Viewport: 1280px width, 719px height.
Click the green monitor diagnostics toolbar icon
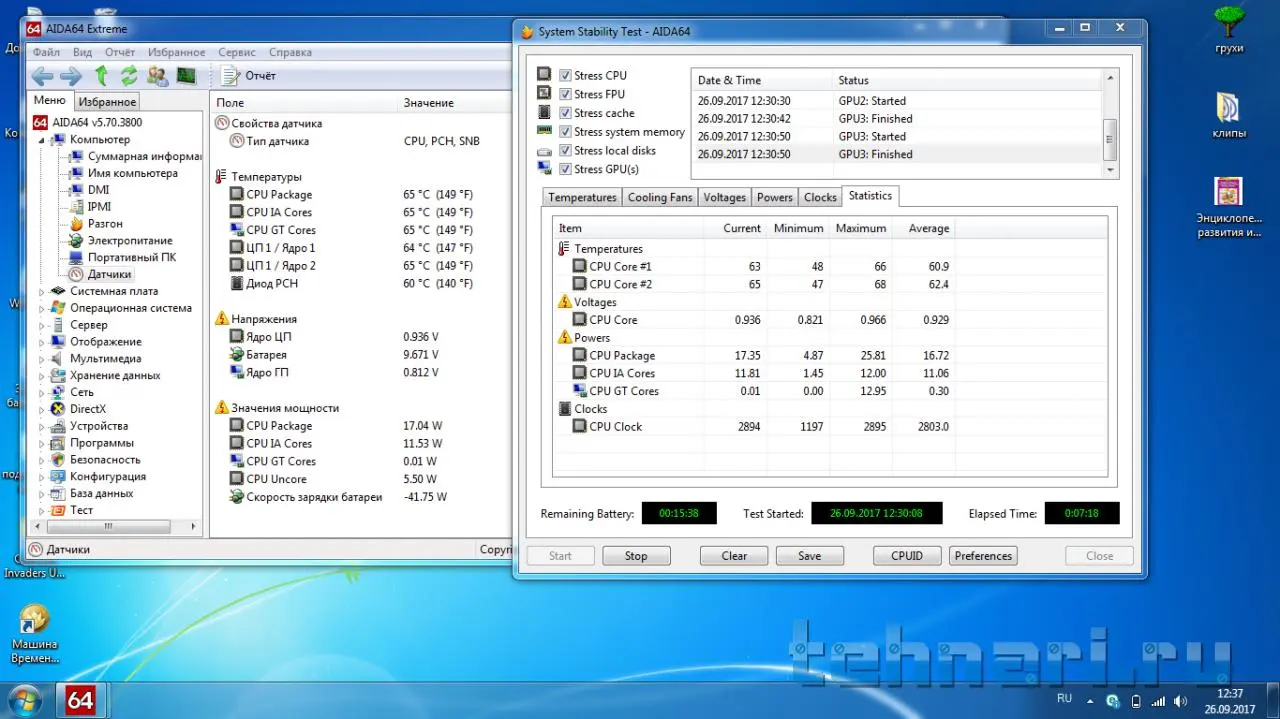(x=186, y=76)
